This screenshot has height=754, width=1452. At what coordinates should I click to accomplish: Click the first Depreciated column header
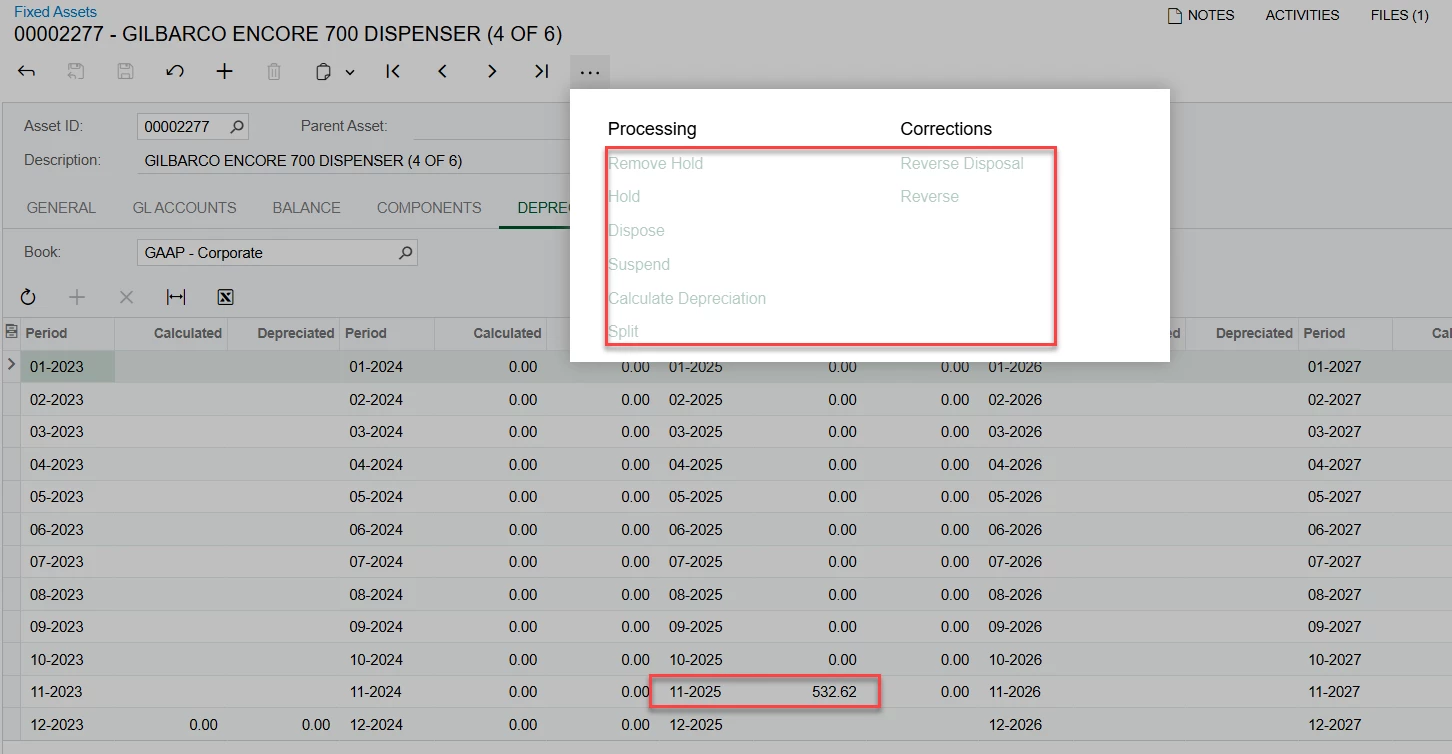tap(284, 333)
